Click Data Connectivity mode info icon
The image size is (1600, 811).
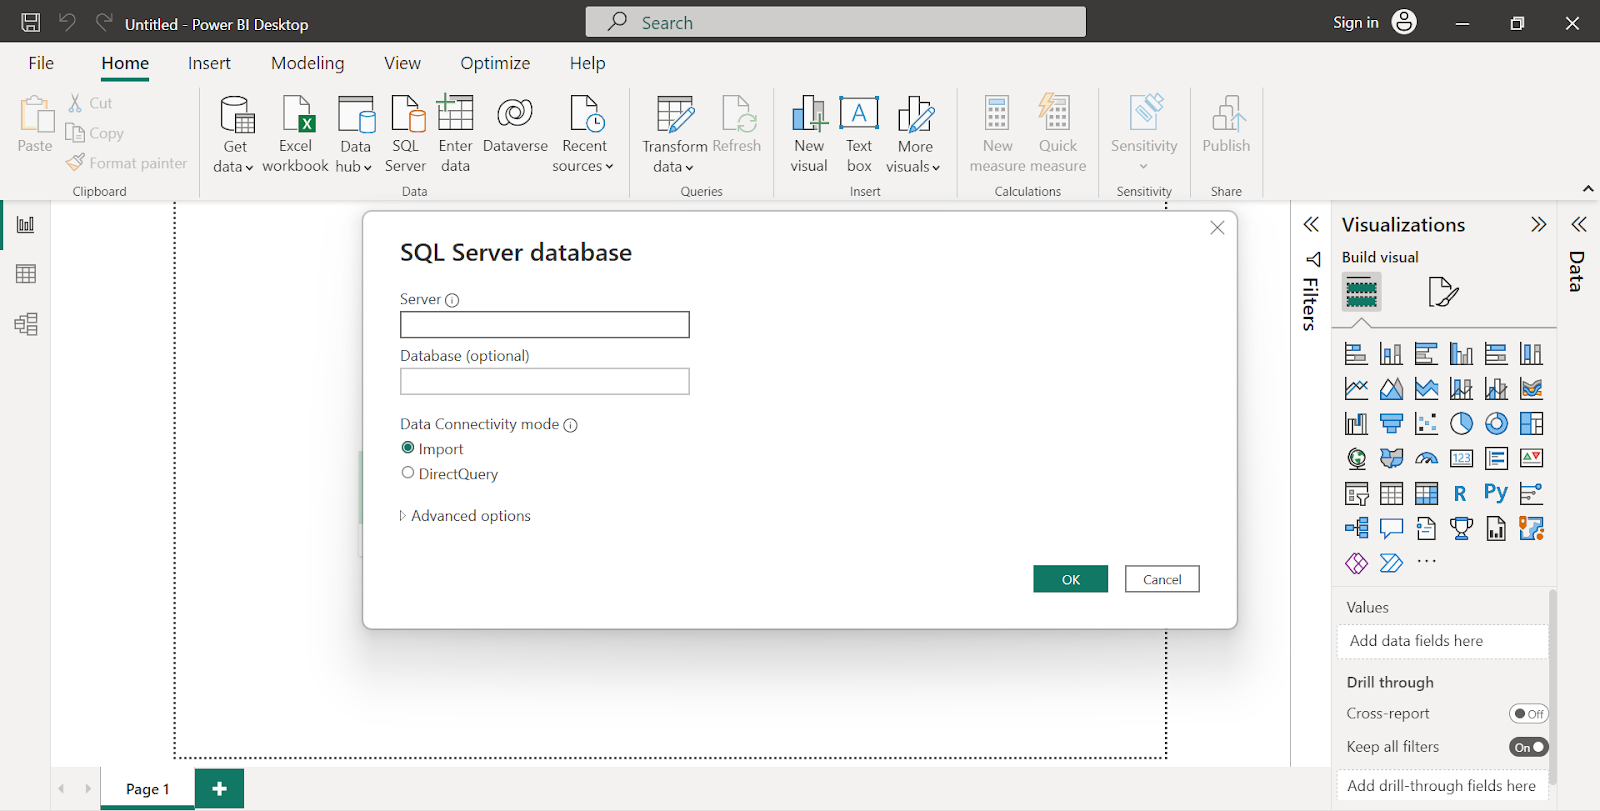tap(570, 425)
